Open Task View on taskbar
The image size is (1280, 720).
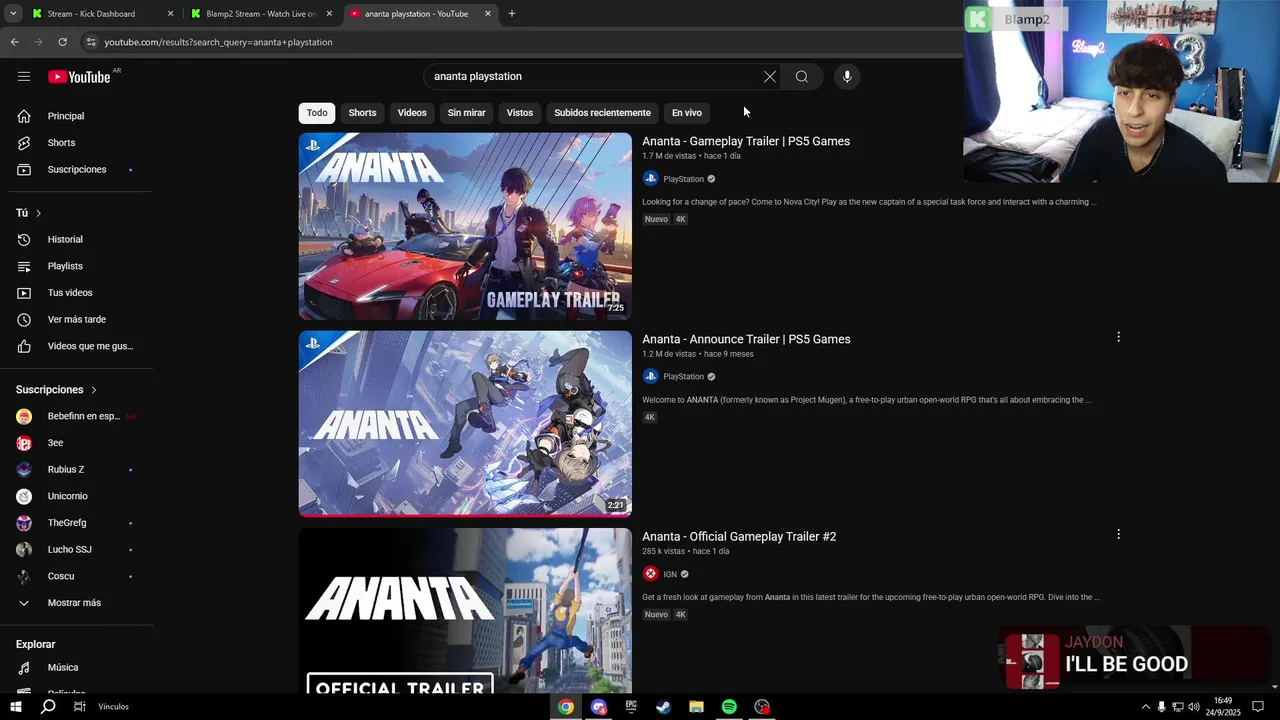(x=79, y=707)
